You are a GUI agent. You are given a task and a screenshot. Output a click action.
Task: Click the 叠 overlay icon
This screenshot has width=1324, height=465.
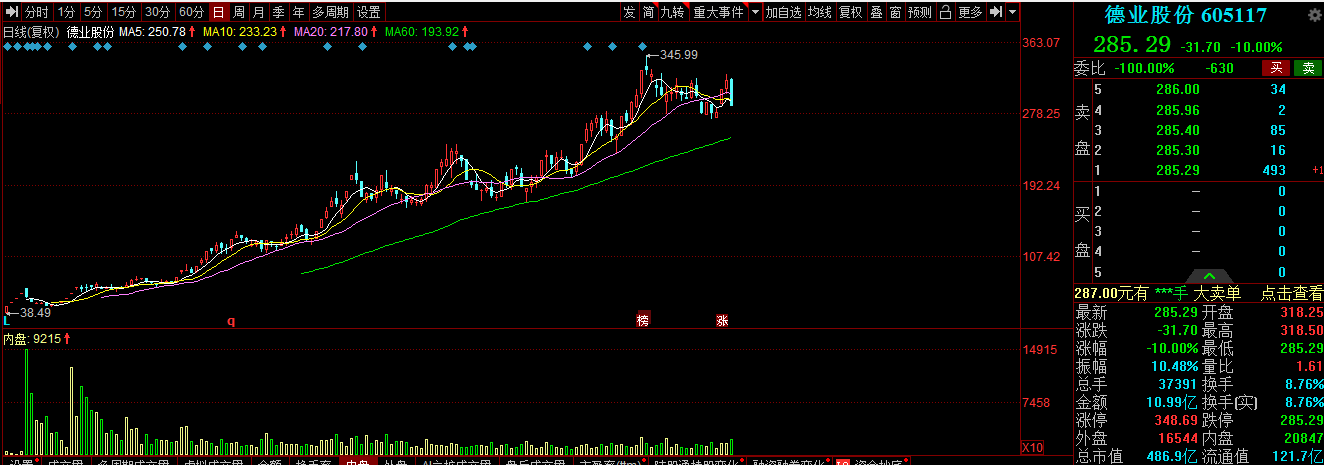click(876, 12)
